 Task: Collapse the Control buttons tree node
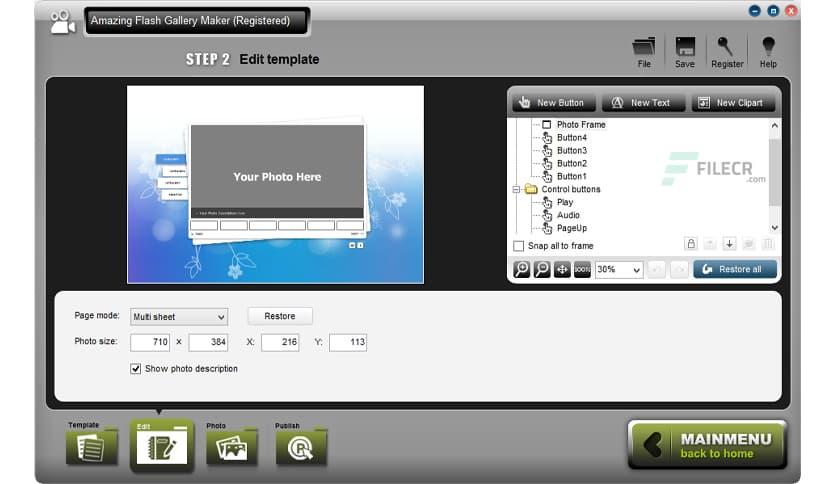(x=516, y=189)
